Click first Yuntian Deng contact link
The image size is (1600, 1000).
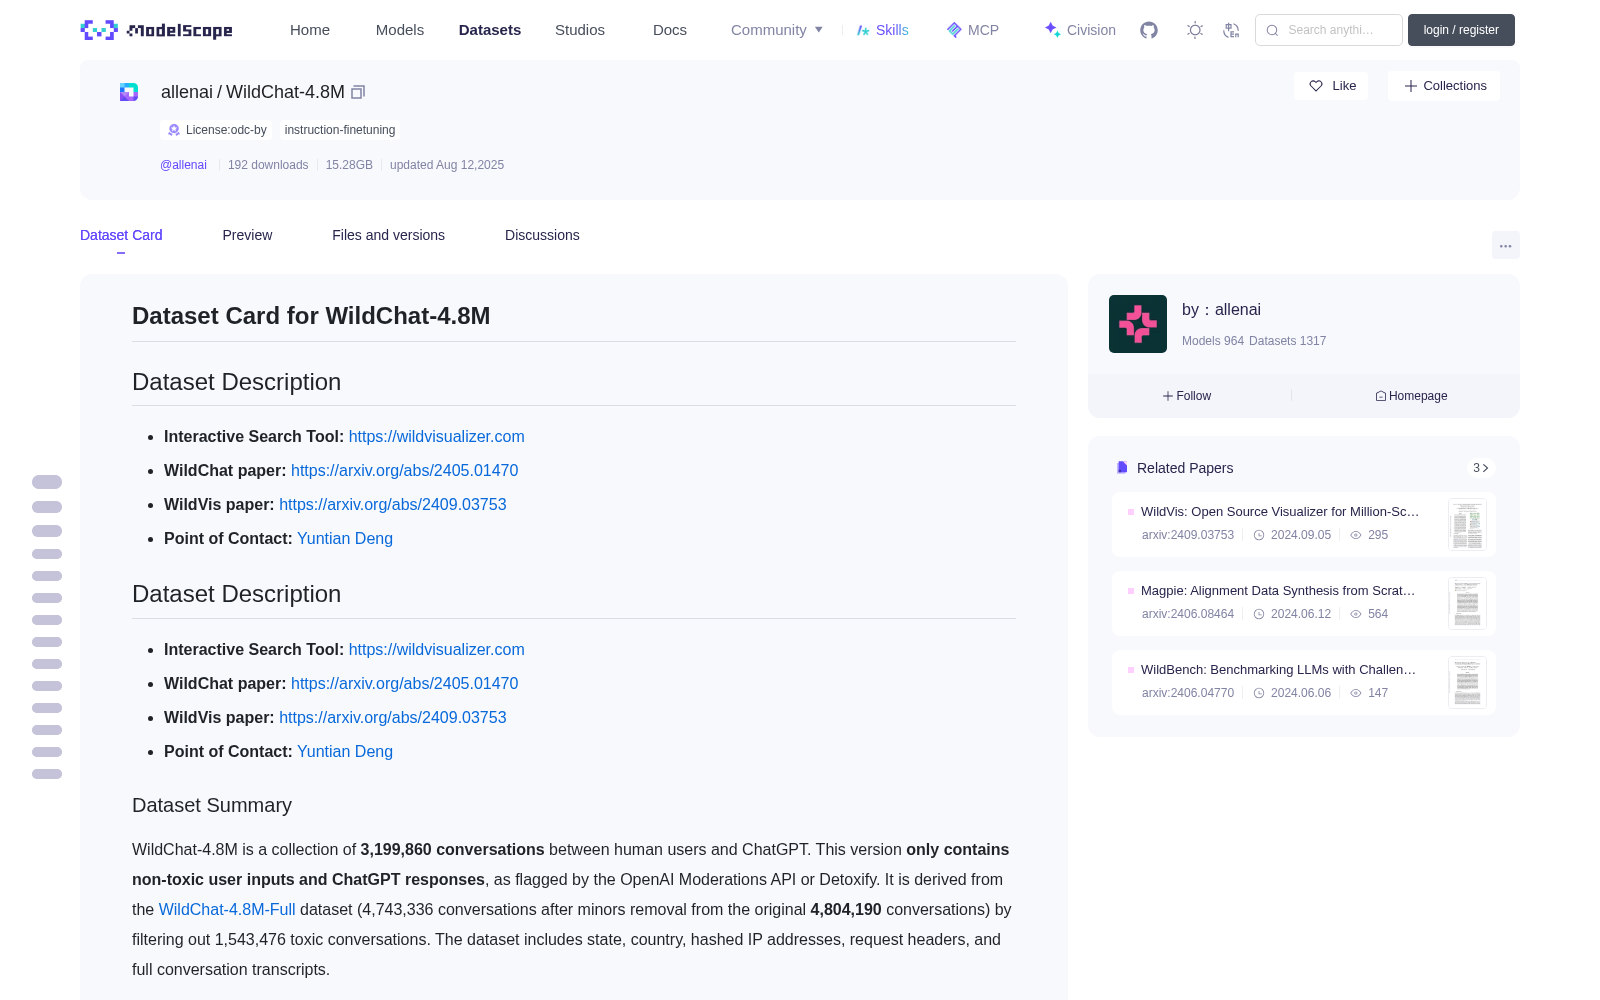point(345,538)
